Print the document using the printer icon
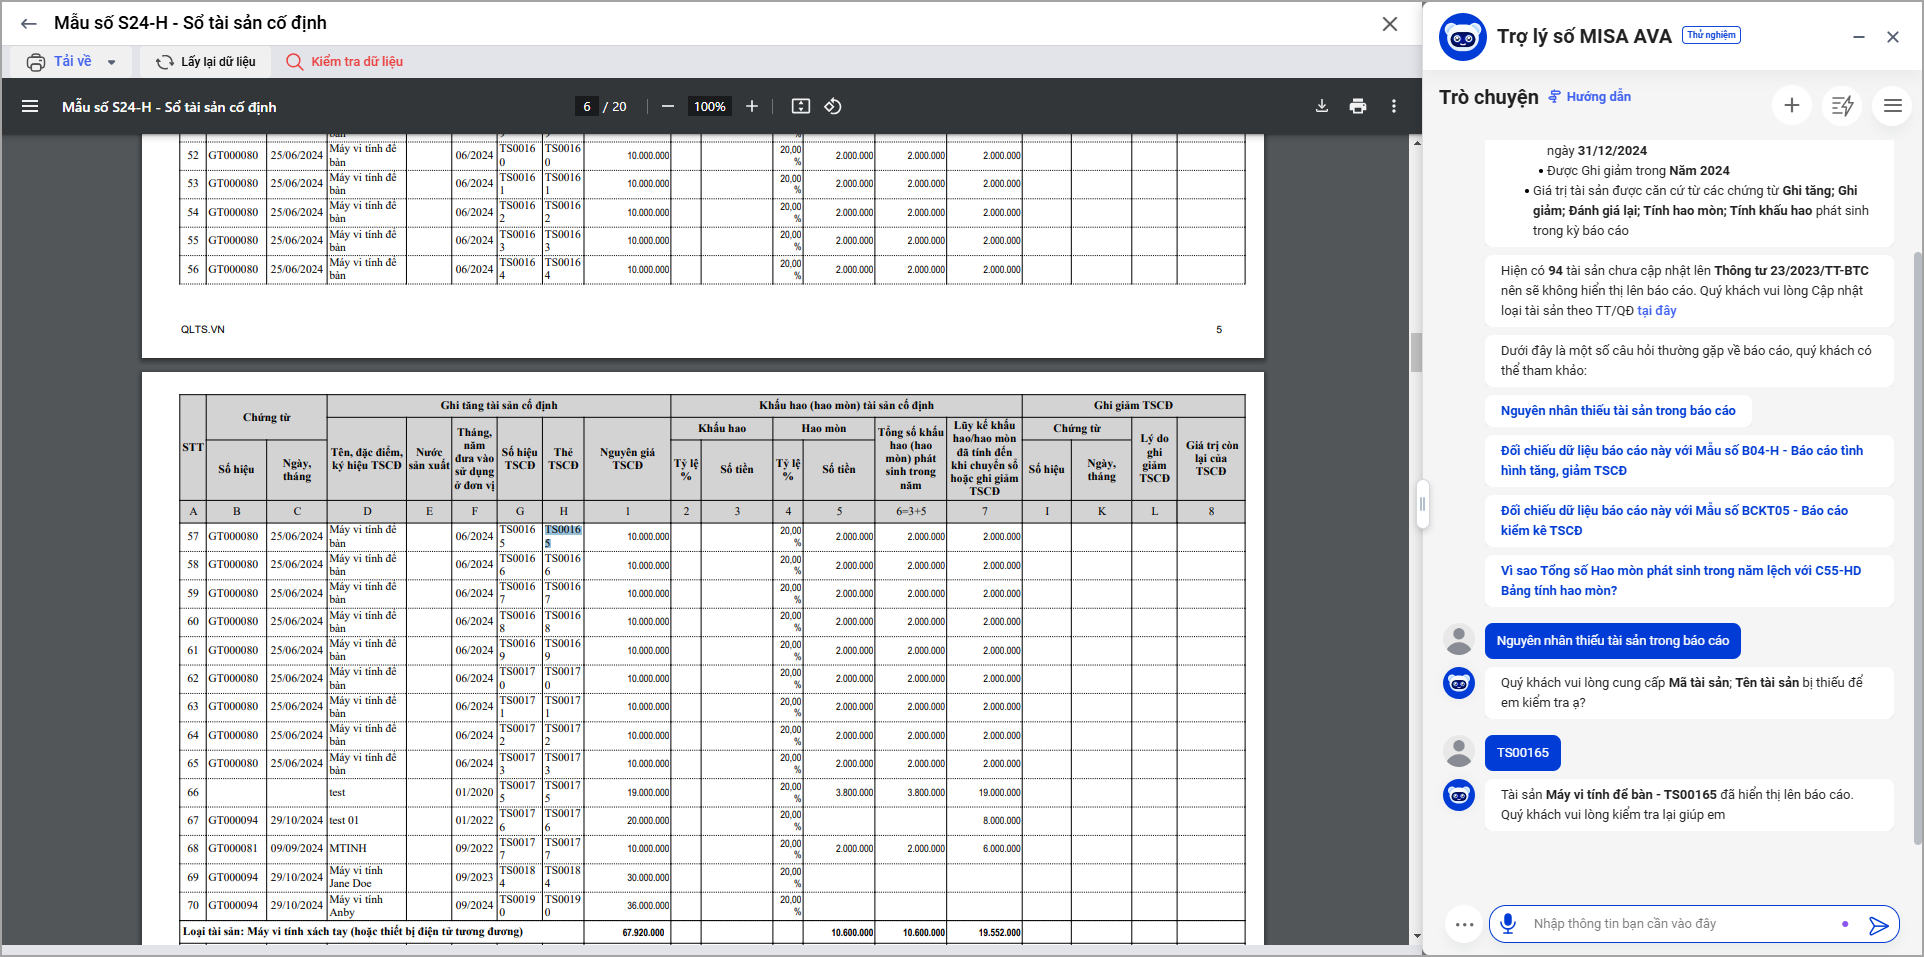 tap(1358, 106)
